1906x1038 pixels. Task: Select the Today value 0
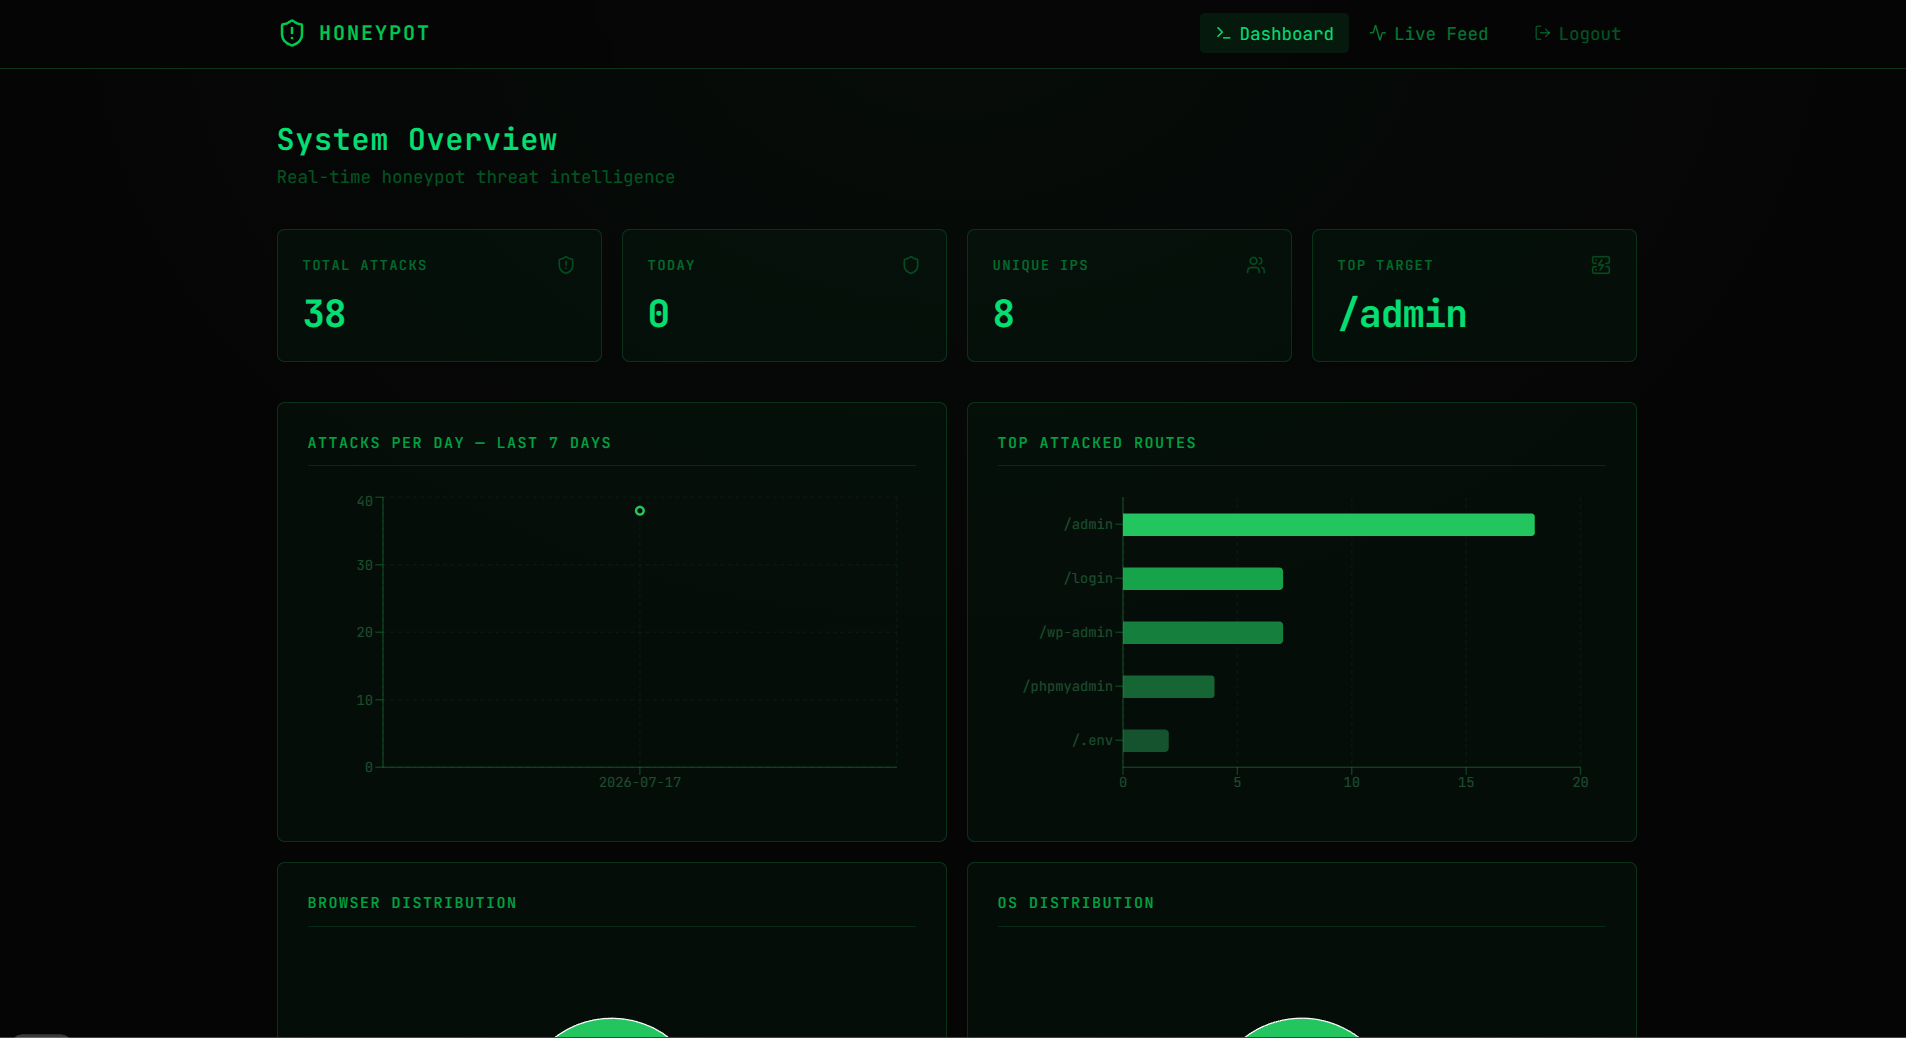[658, 314]
